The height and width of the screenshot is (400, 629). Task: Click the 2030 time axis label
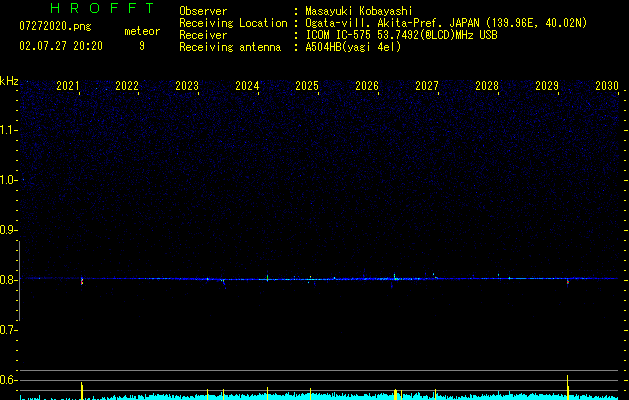pyautogui.click(x=607, y=86)
